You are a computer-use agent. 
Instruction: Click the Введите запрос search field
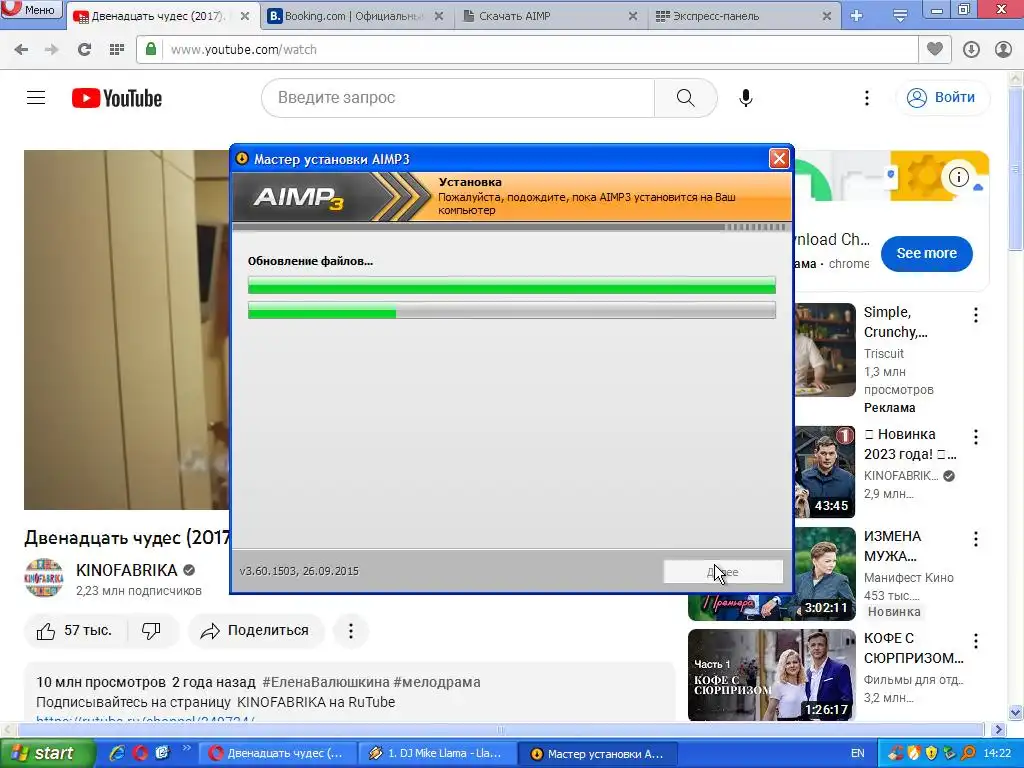coord(458,98)
